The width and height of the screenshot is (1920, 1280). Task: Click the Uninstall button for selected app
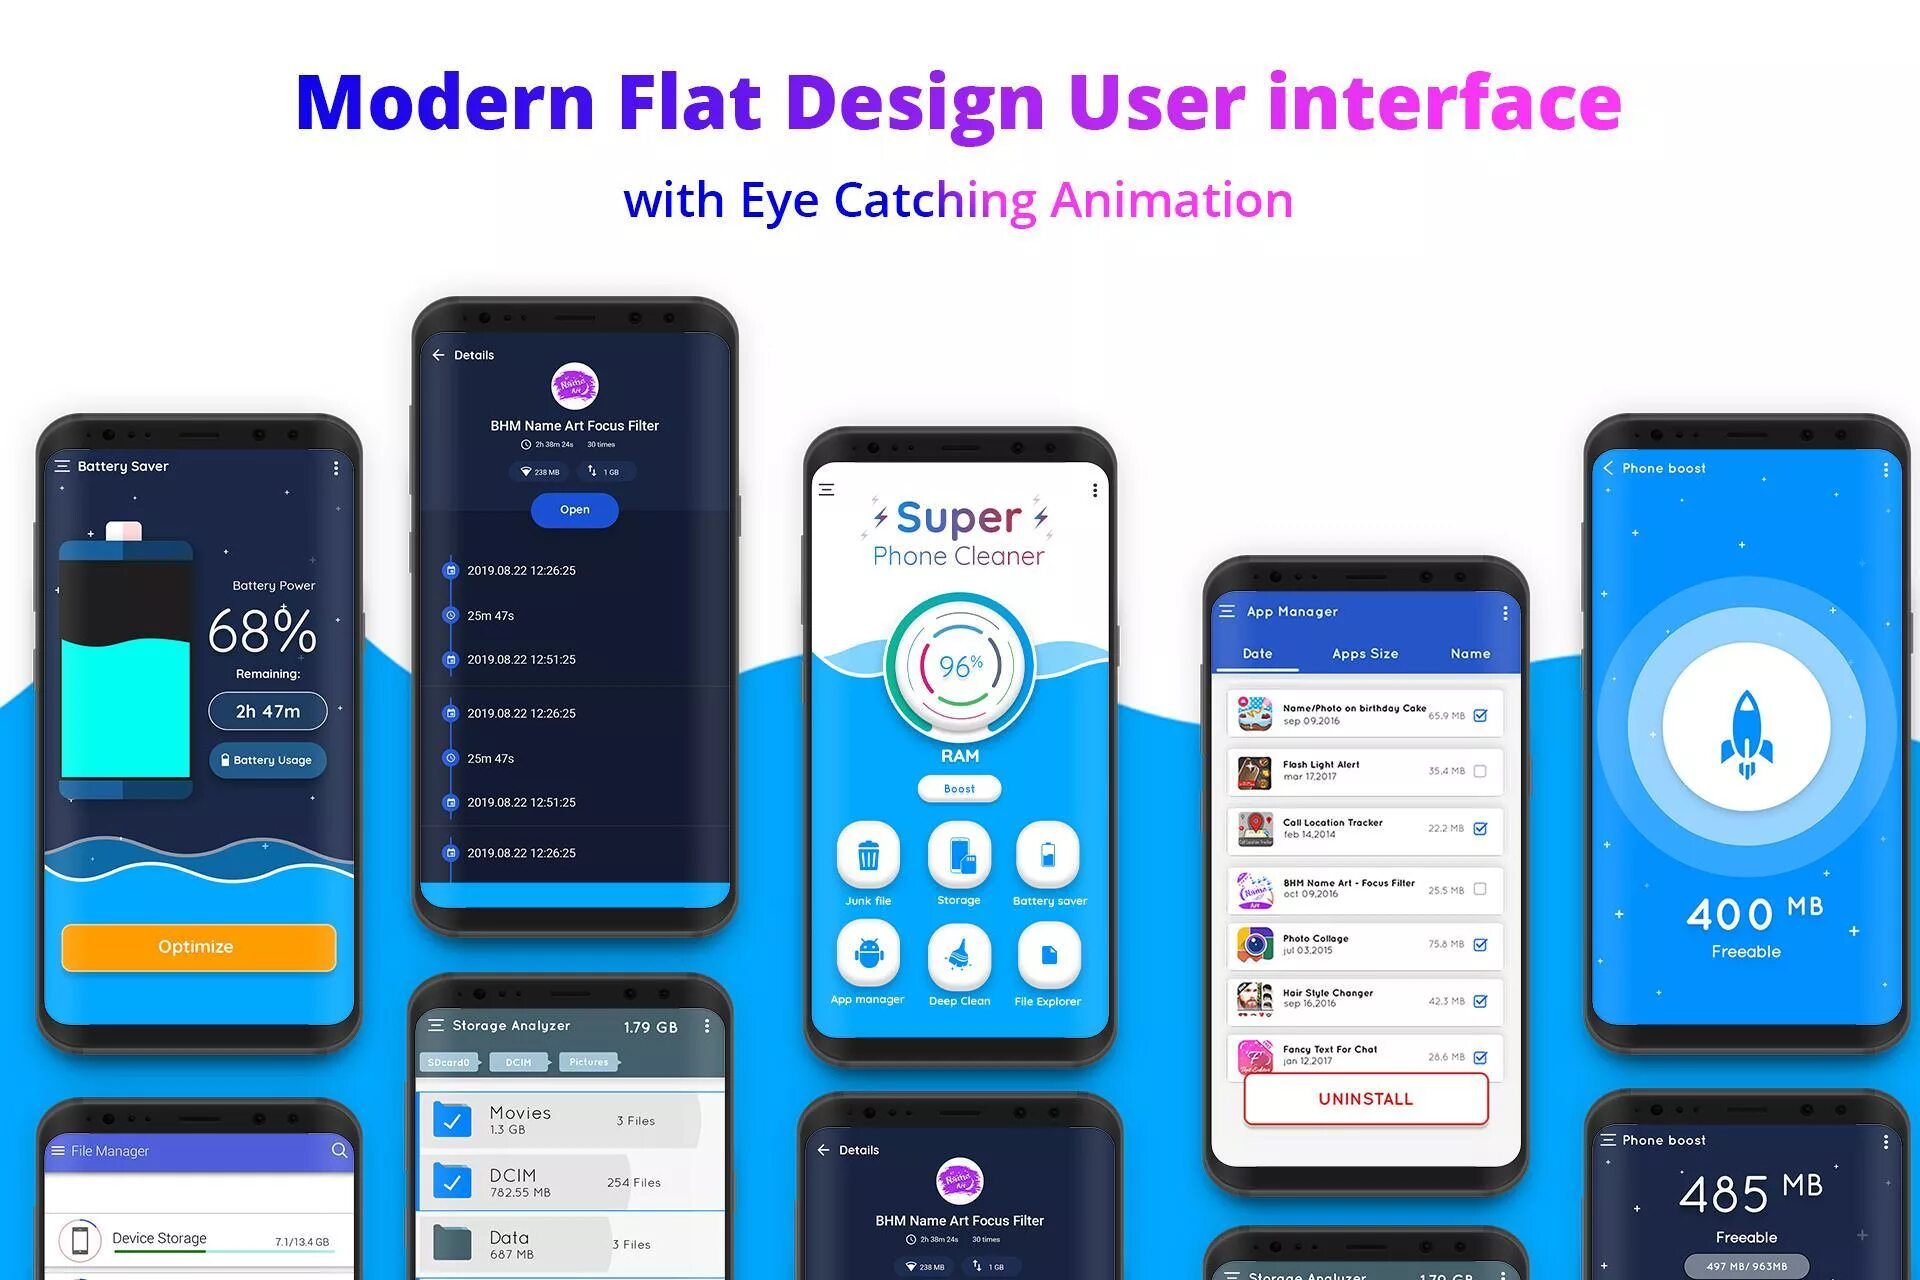pos(1359,1104)
